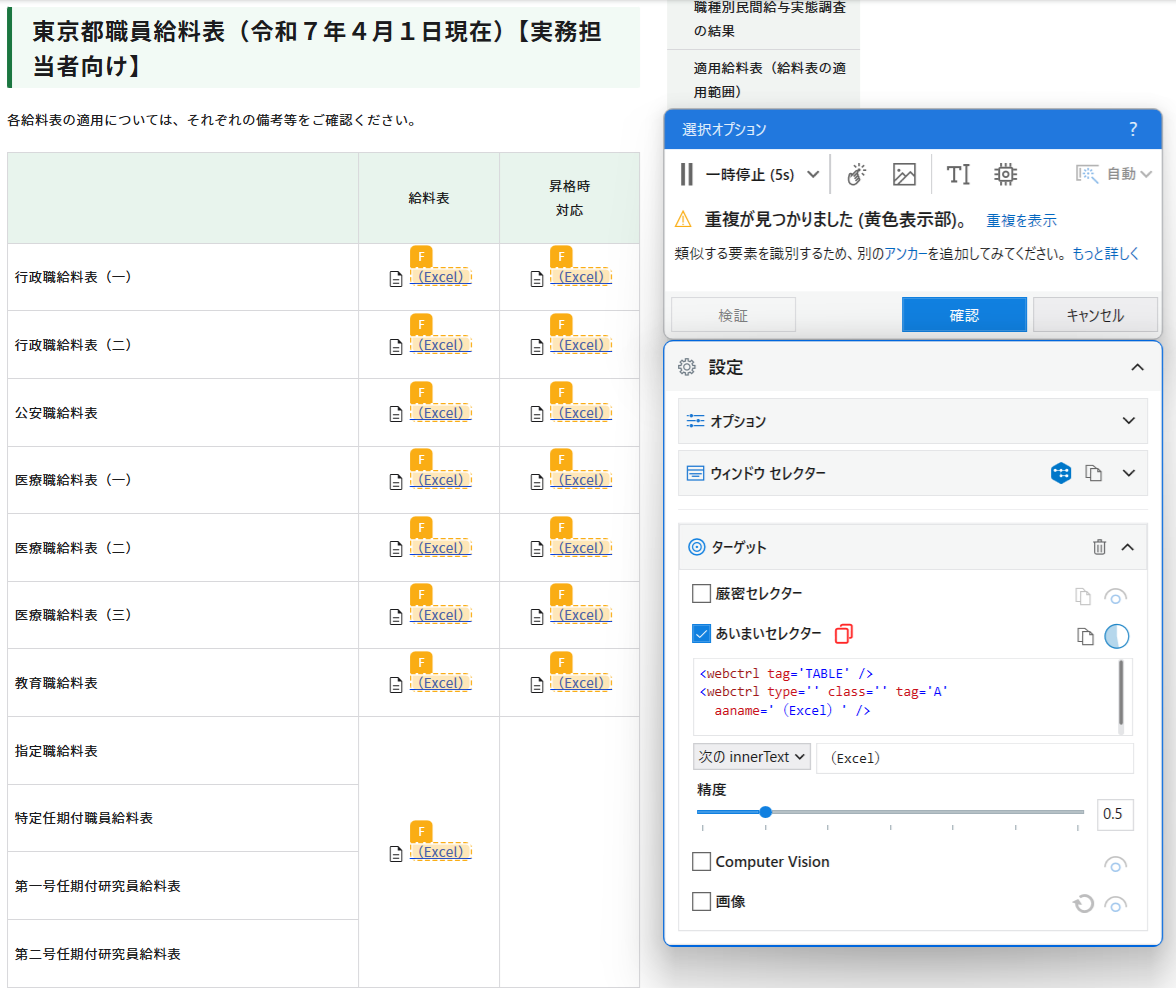Image resolution: width=1176 pixels, height=988 pixels.
Task: Click the 昇格時対応 column header
Action: [569, 198]
